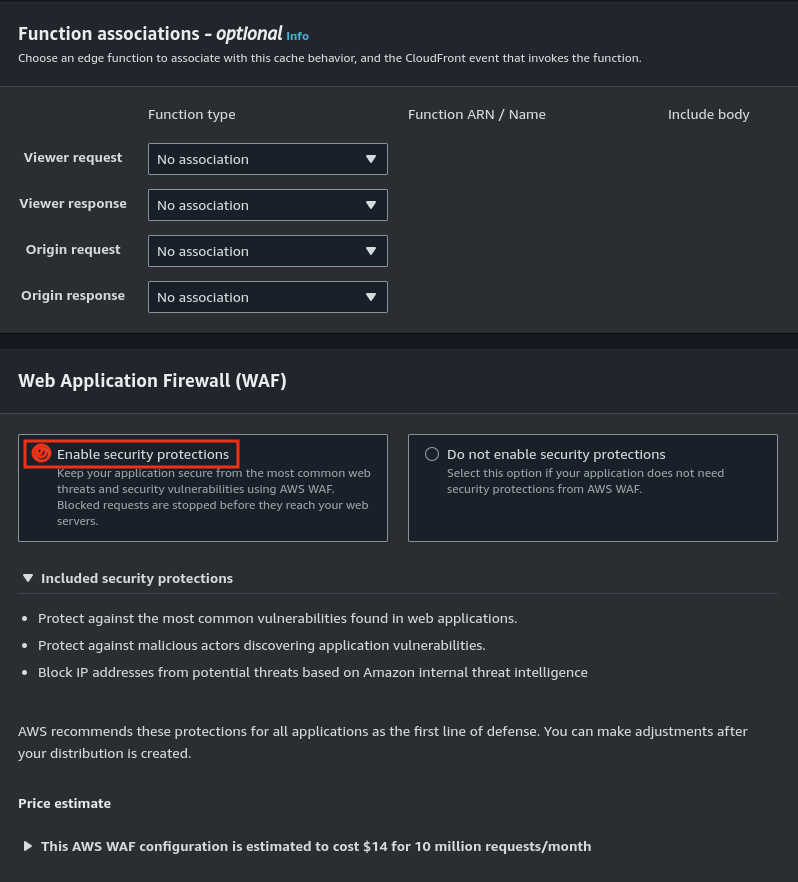Open the Info link near Function associations
798x882 pixels.
298,36
